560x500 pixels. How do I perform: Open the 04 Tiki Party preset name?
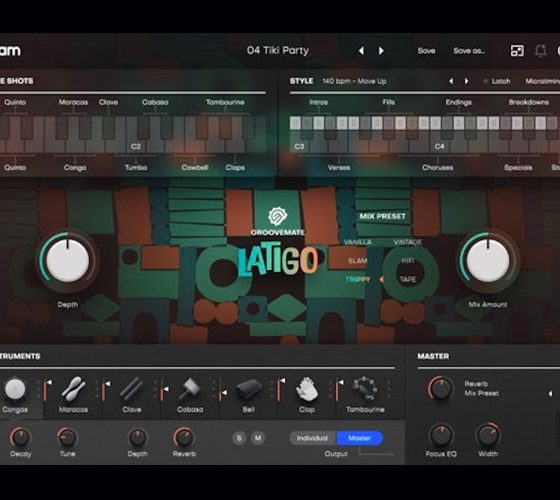coord(278,51)
